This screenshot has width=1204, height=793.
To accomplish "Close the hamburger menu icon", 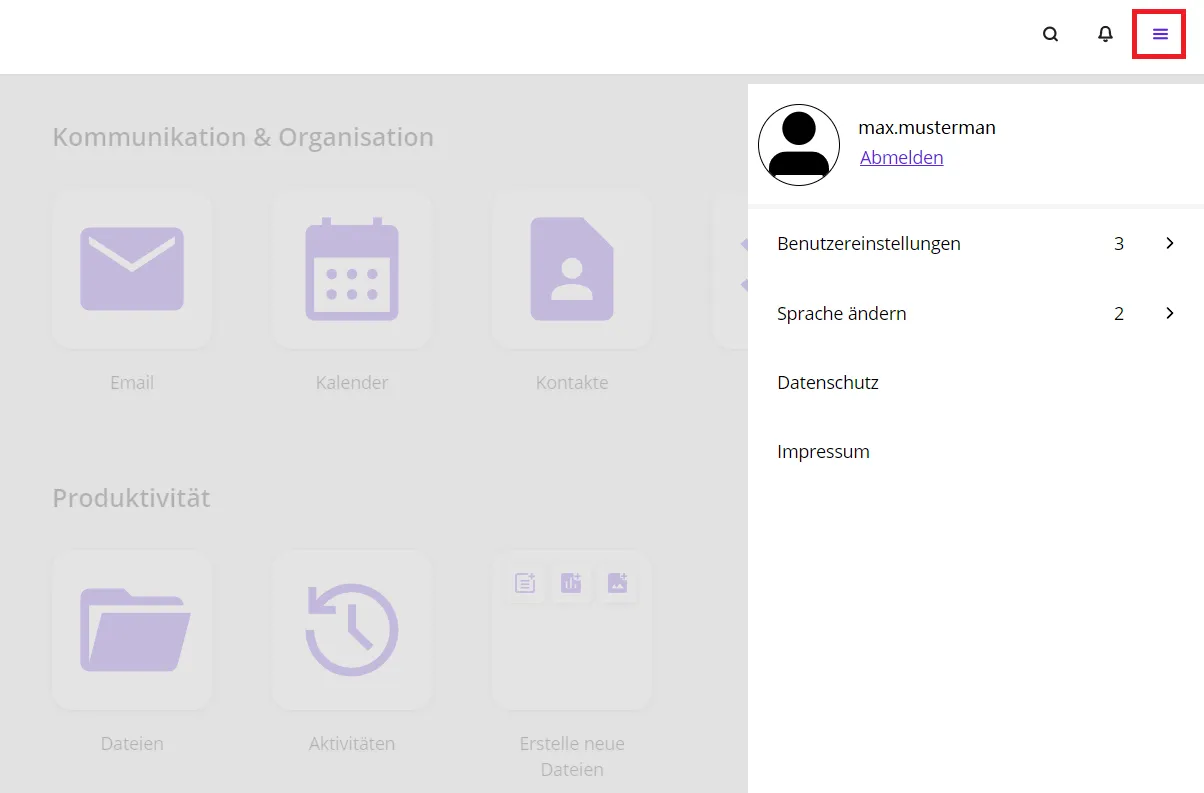I will pyautogui.click(x=1160, y=34).
